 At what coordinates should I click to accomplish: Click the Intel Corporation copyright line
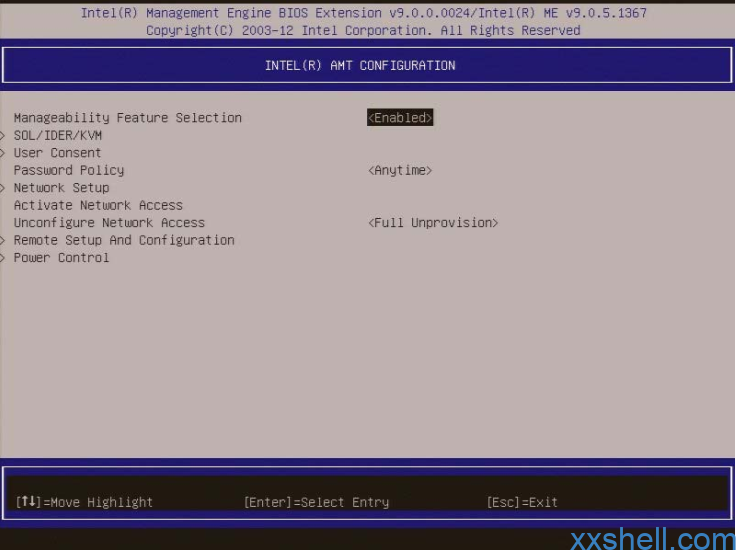point(363,31)
